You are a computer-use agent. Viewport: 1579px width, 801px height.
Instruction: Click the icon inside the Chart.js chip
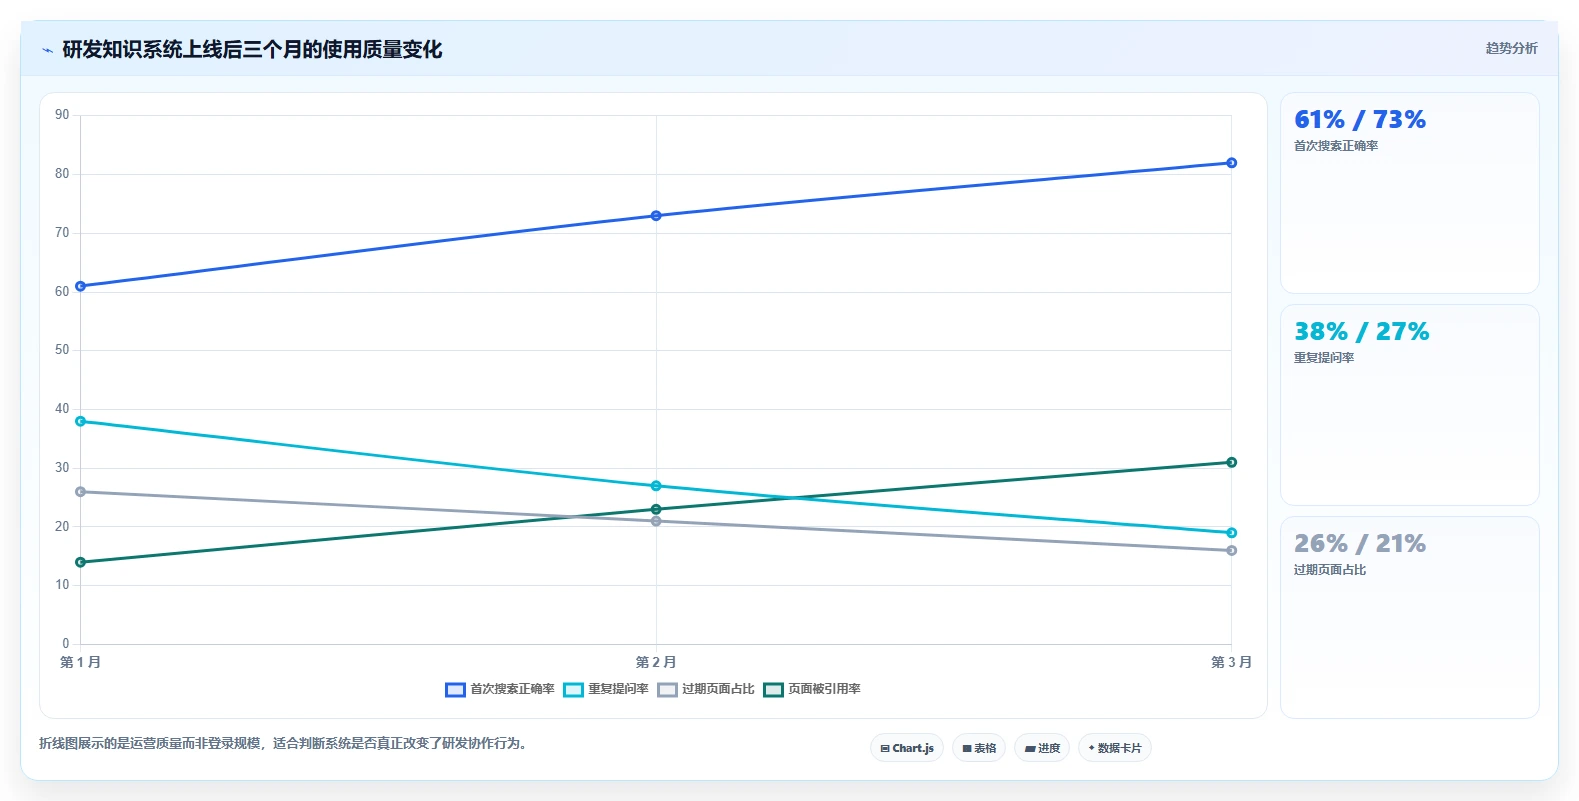[x=885, y=748]
